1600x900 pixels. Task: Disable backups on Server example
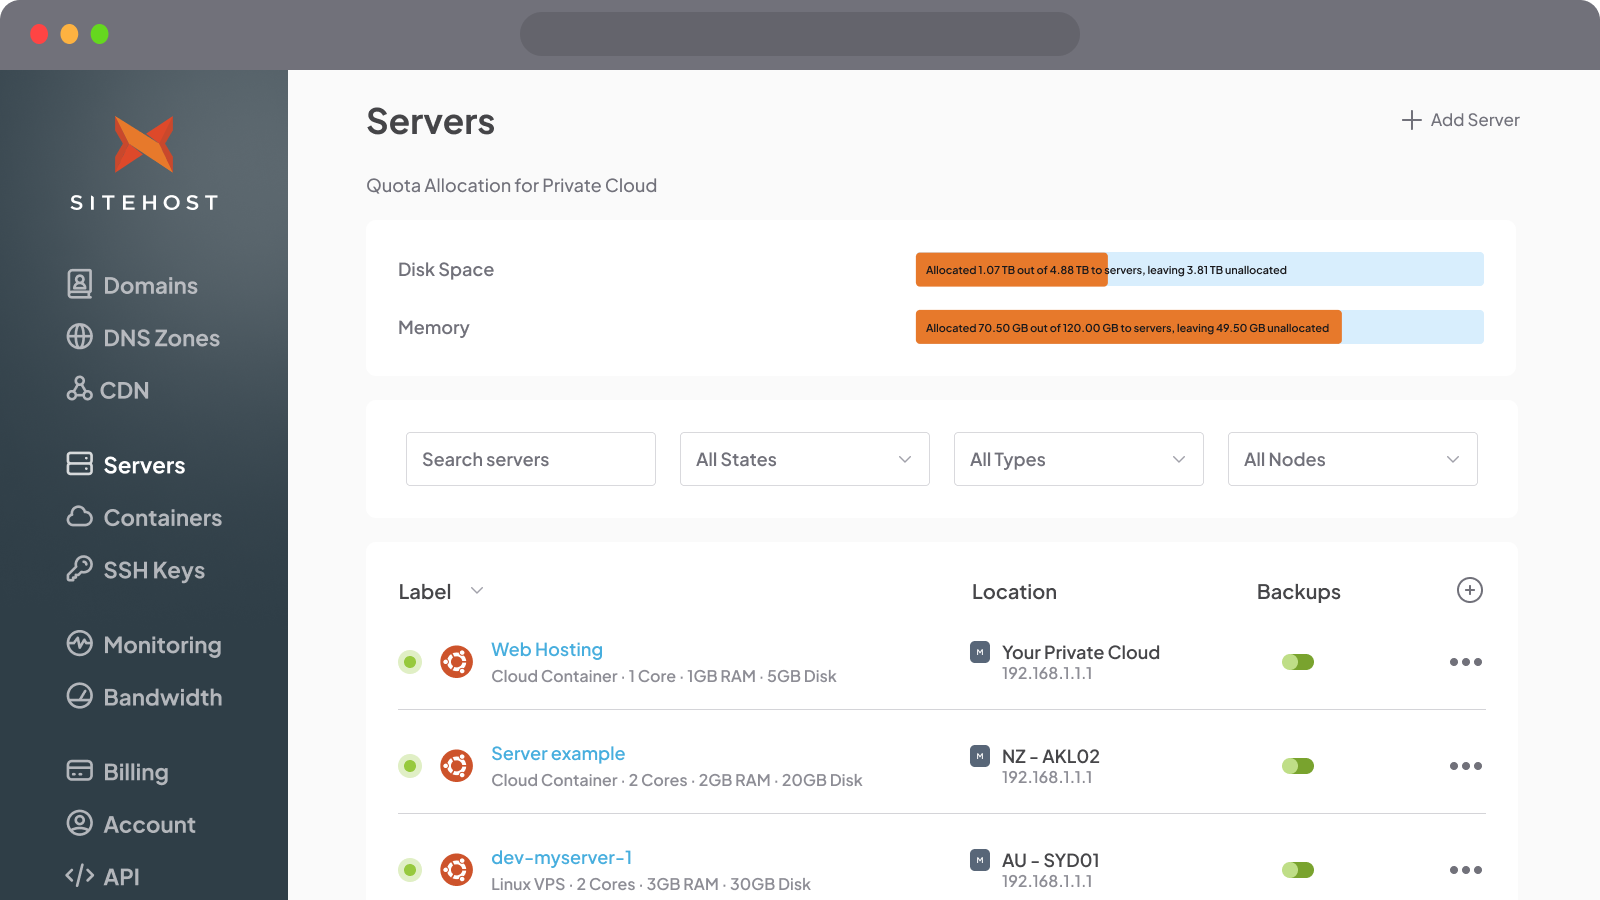click(1298, 766)
